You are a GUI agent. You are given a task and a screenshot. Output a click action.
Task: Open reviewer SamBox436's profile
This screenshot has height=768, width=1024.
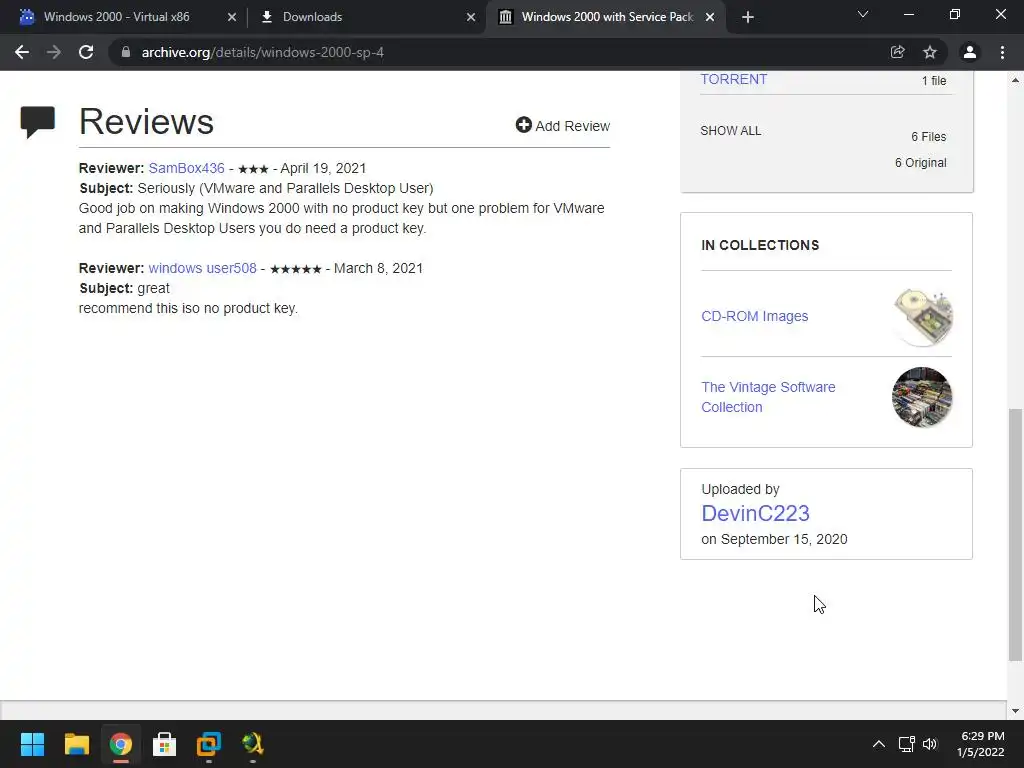pyautogui.click(x=186, y=168)
